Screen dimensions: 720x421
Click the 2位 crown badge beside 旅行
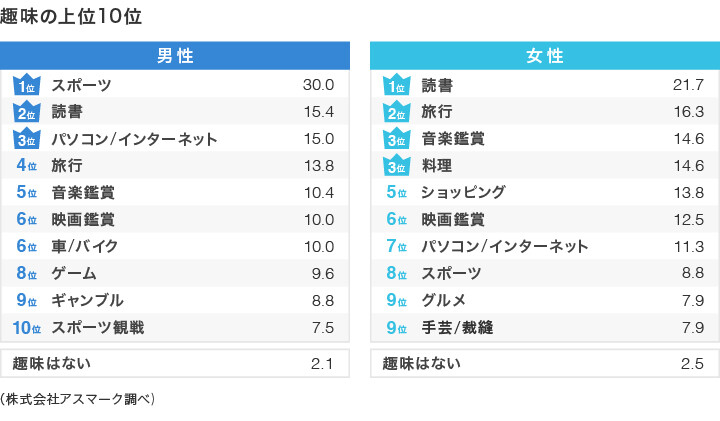[396, 112]
